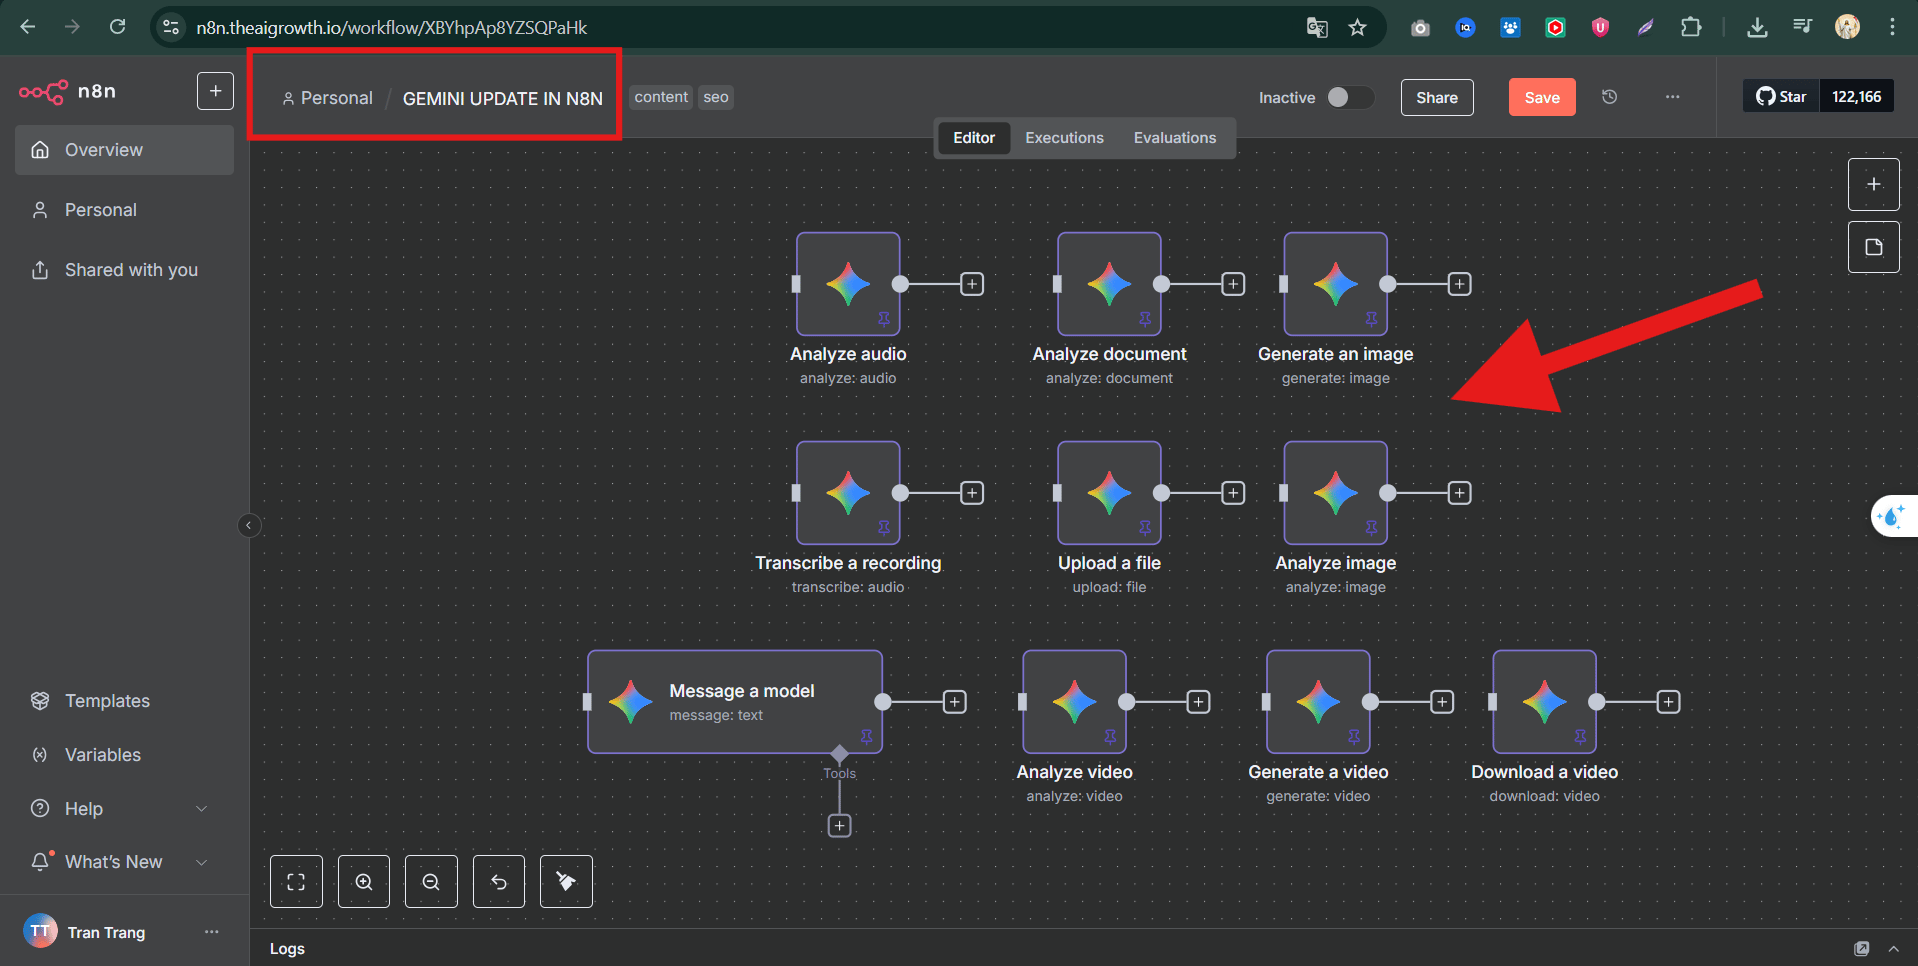Open workflow history
This screenshot has height=966, width=1918.
click(1609, 97)
